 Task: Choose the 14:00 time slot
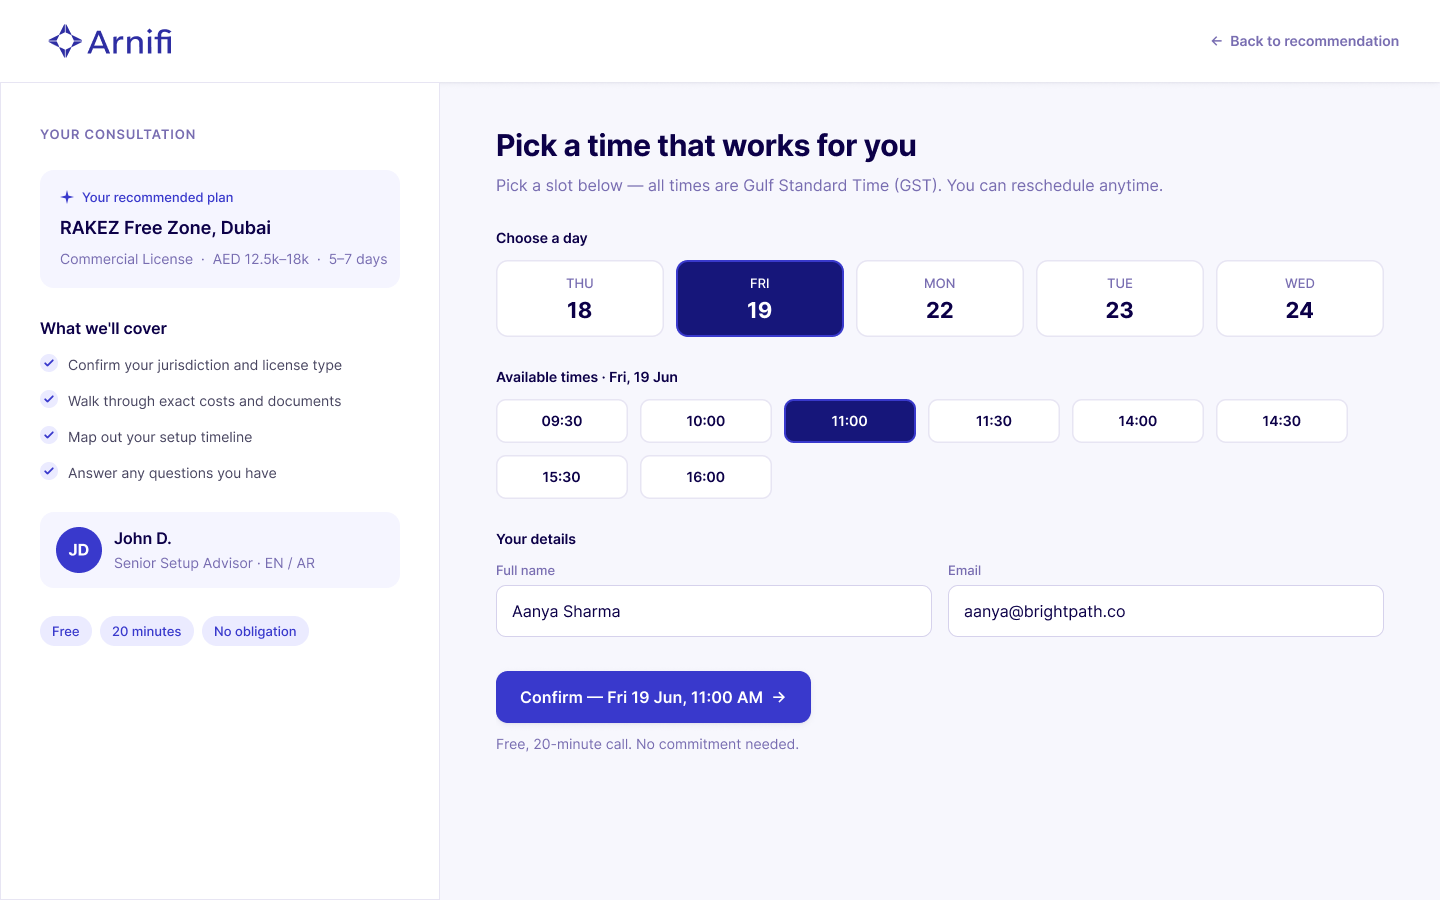(1138, 421)
